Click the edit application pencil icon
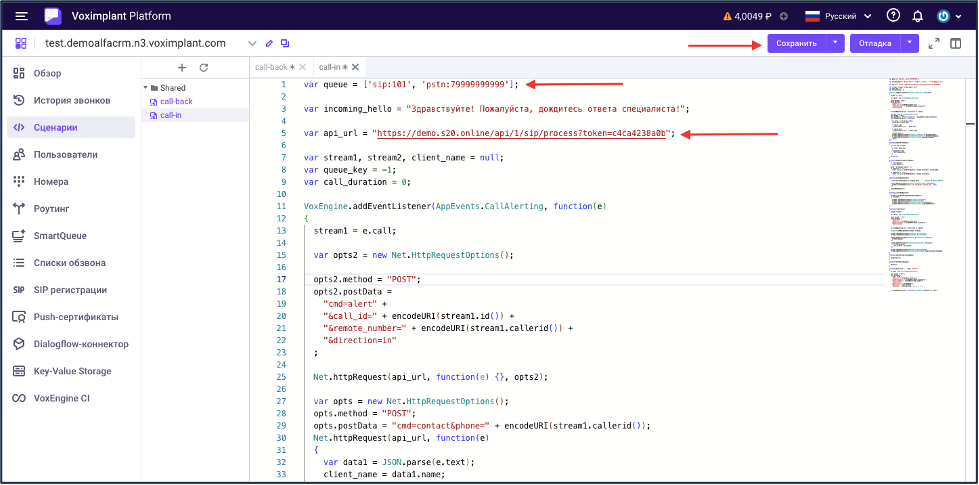979x485 pixels. click(269, 44)
